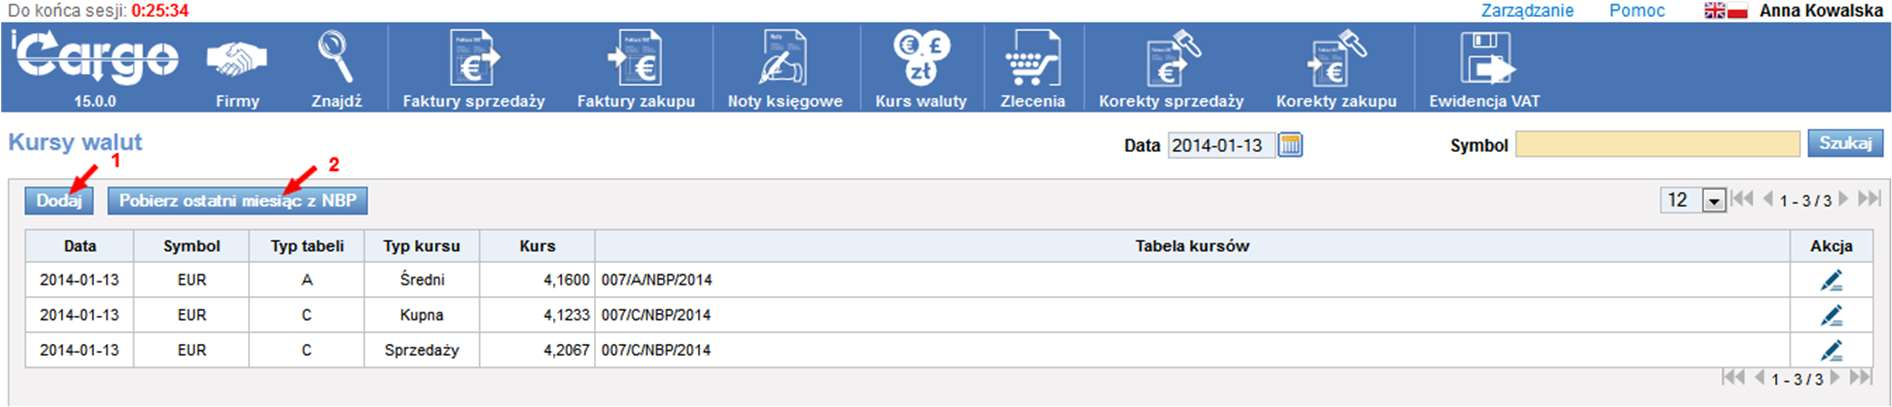Click the yellow Symbol input field
The height and width of the screenshot is (407, 1892).
1657,145
